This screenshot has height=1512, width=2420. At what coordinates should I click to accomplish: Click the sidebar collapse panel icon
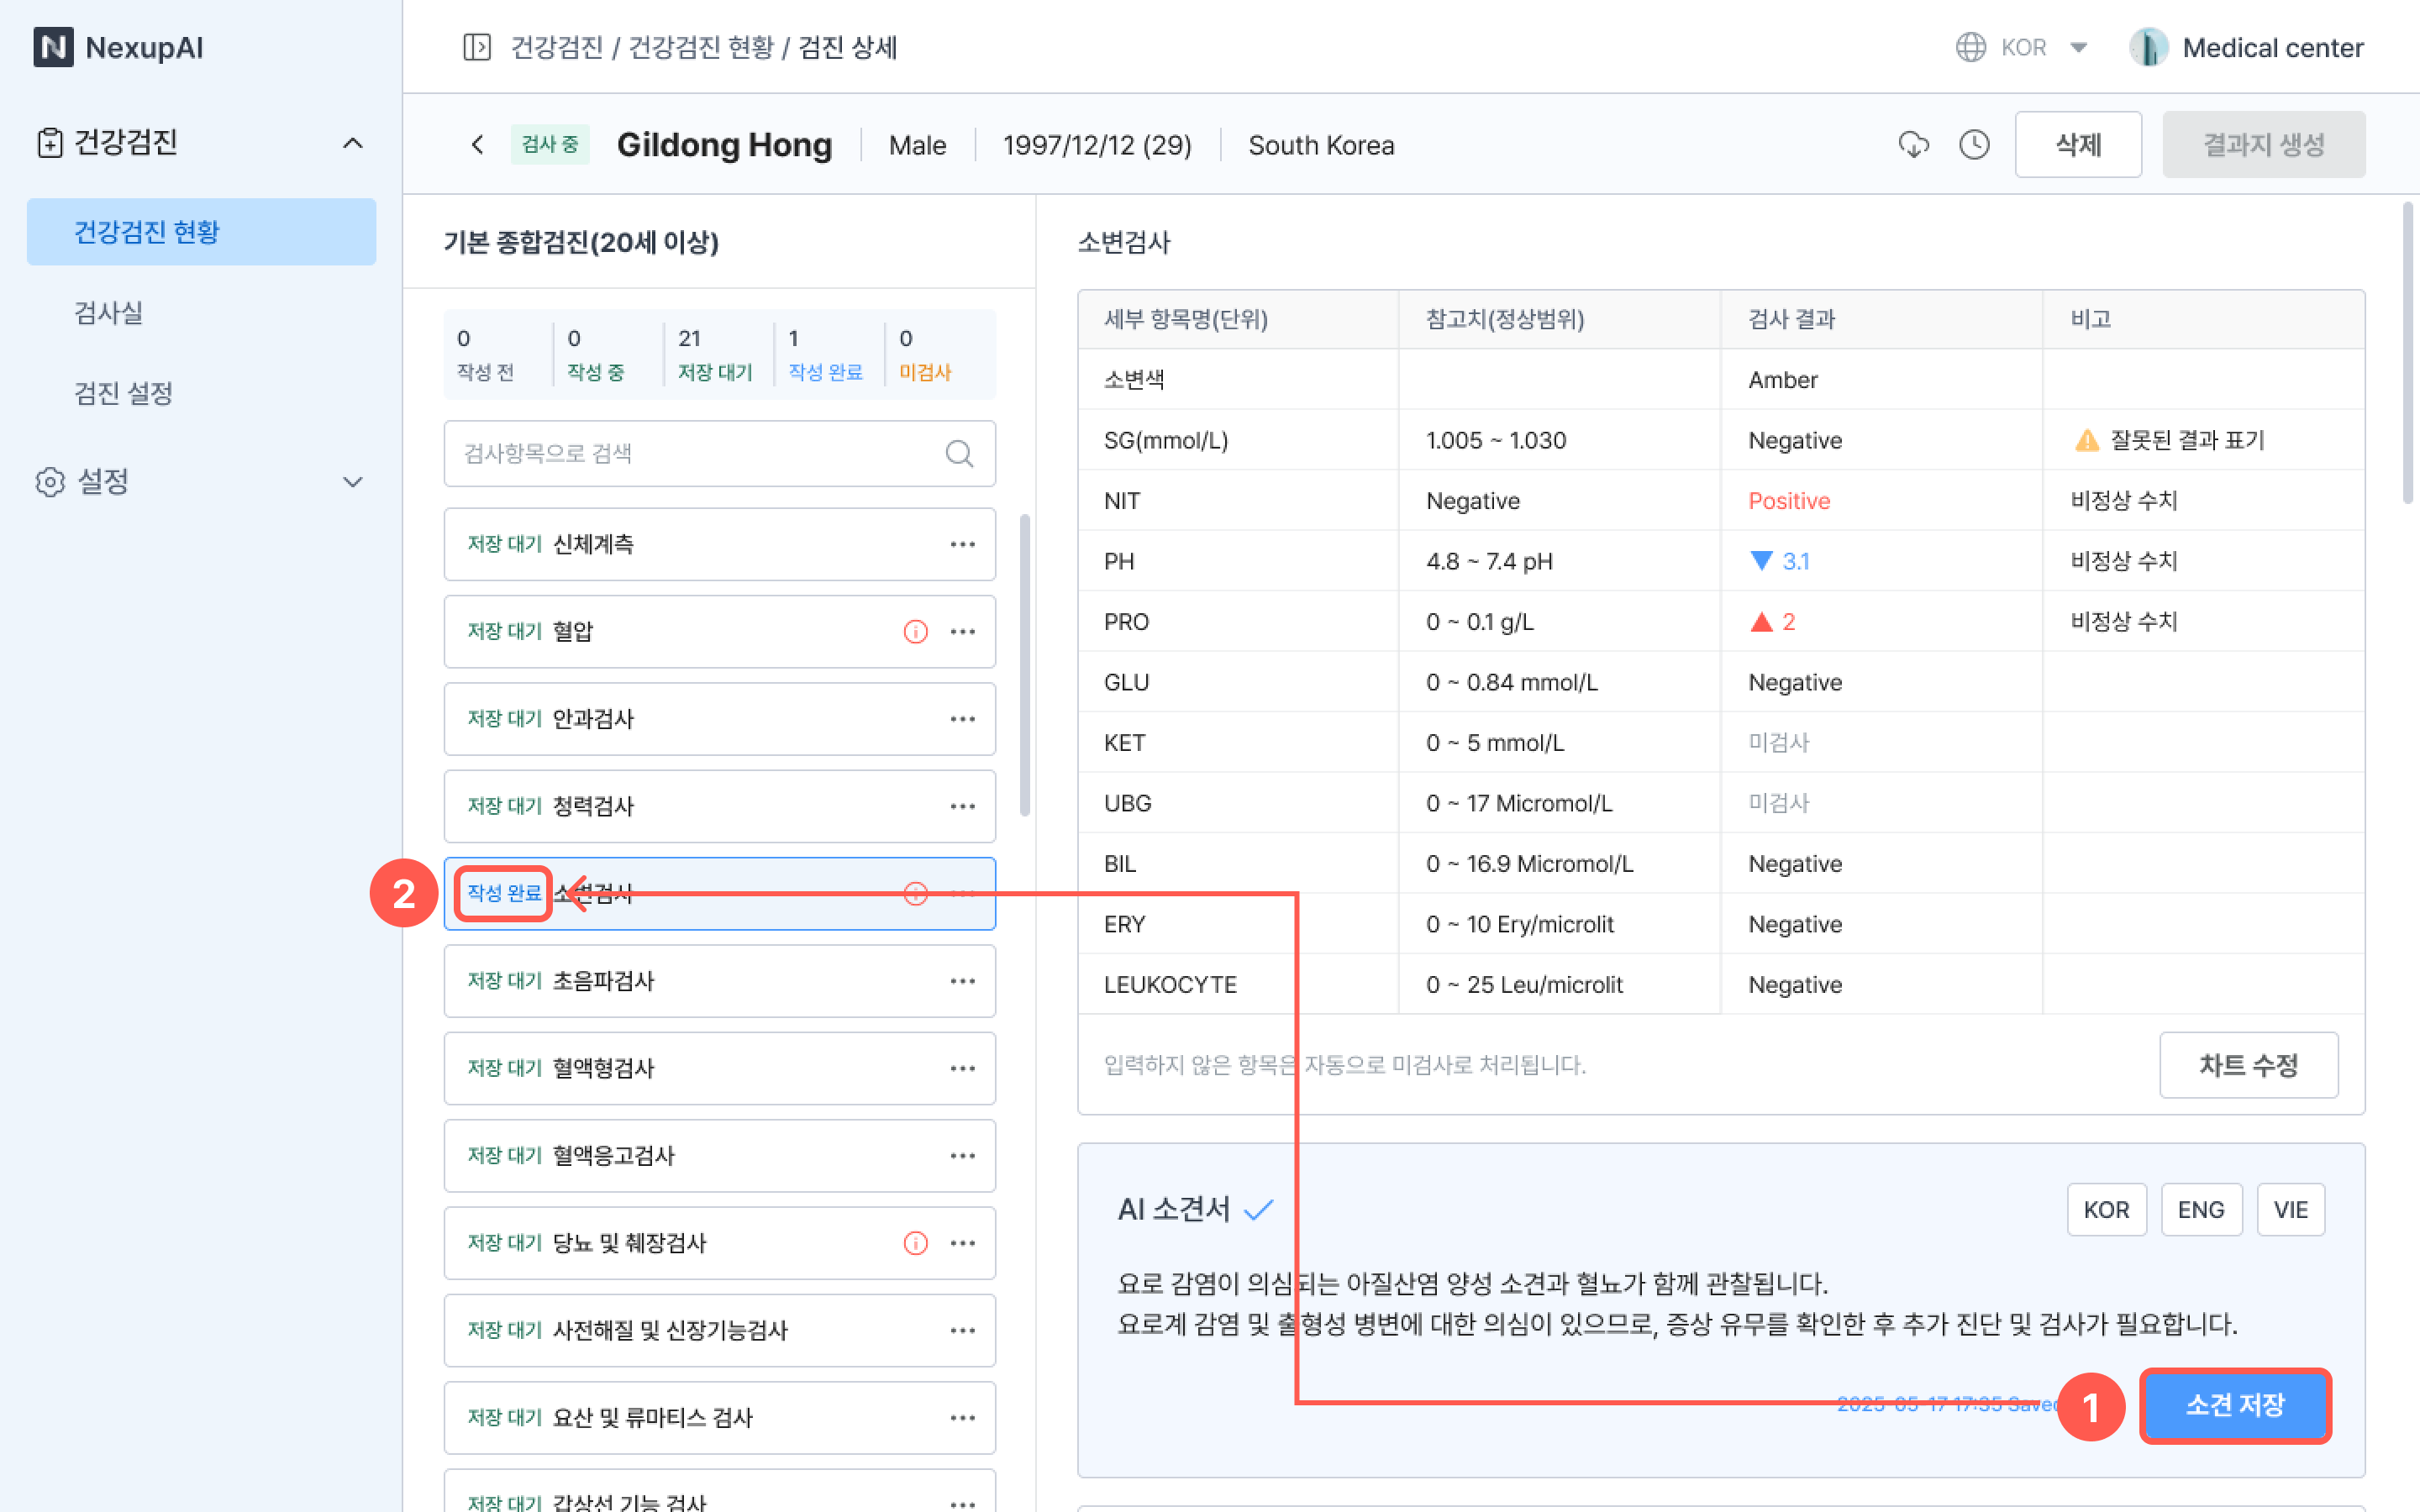coord(477,47)
